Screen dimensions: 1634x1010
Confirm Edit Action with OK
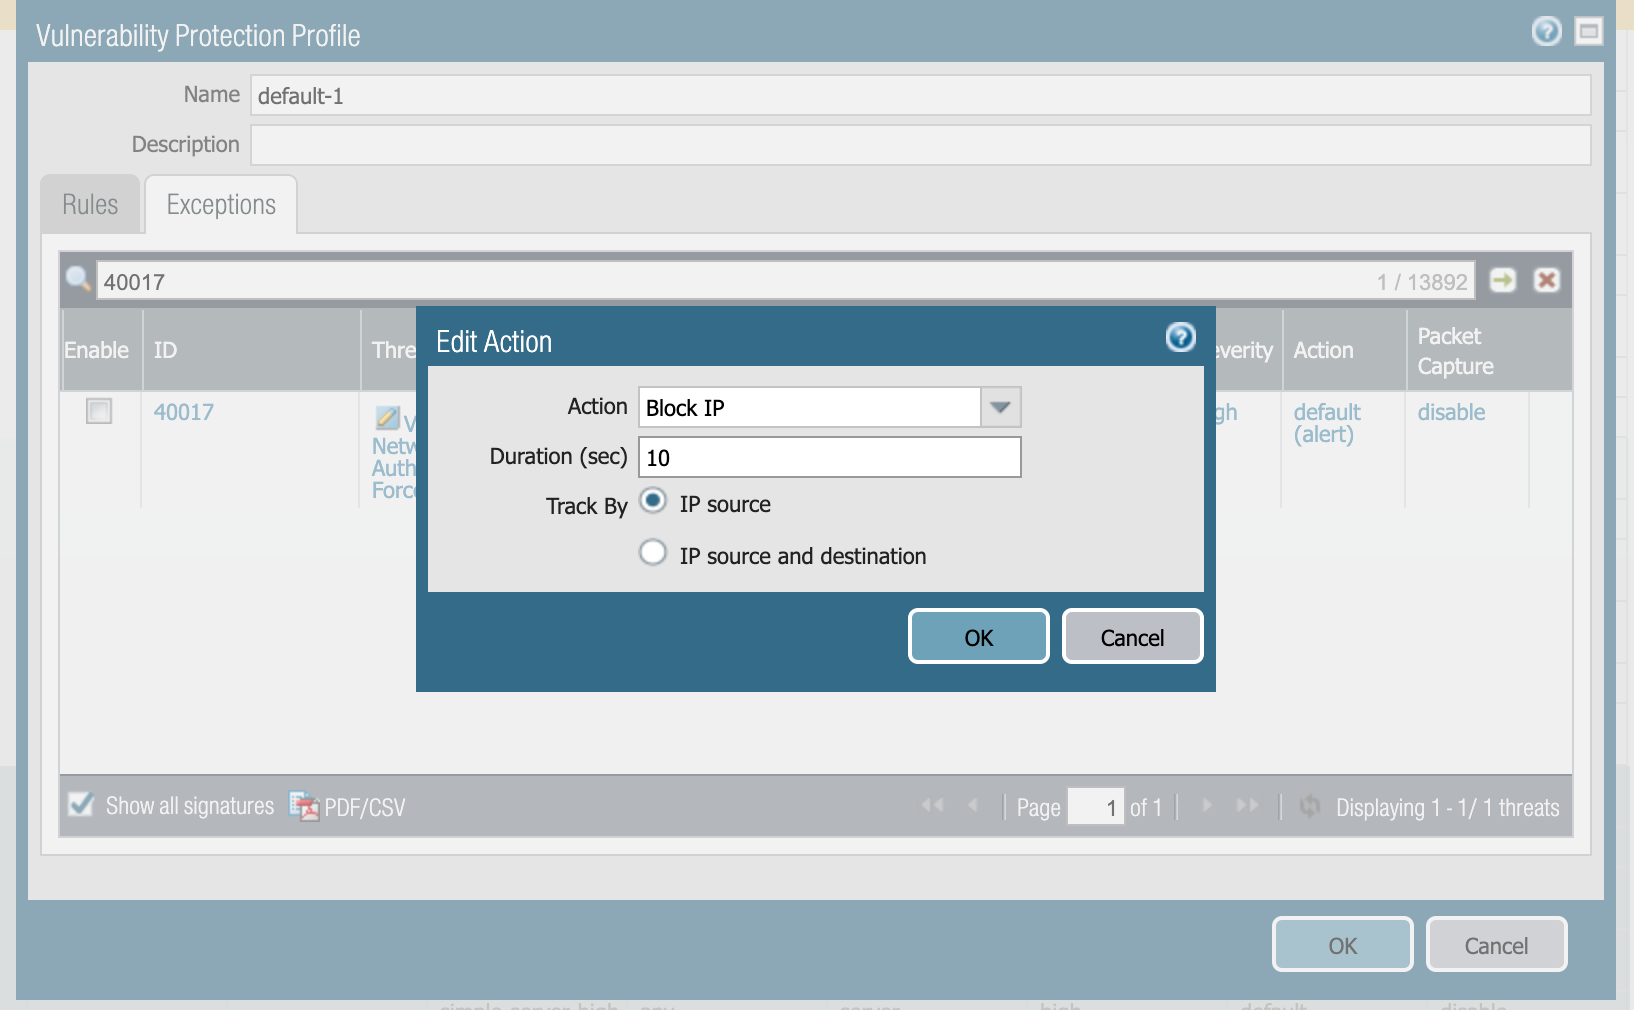click(x=978, y=637)
